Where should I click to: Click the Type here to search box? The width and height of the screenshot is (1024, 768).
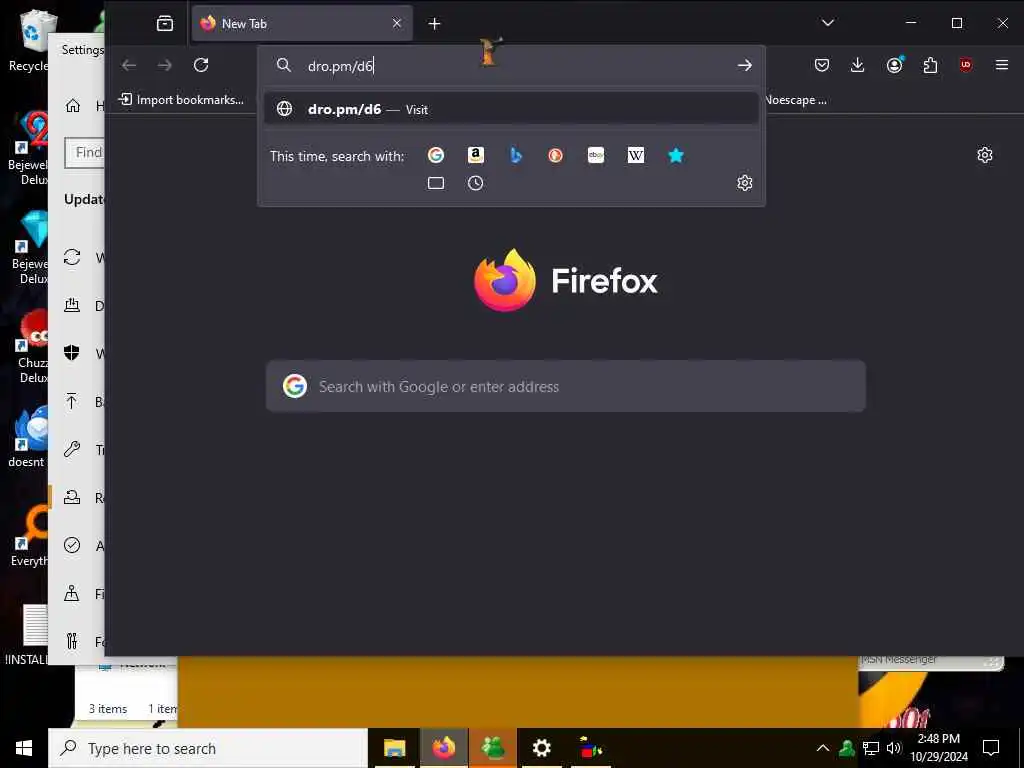208,748
